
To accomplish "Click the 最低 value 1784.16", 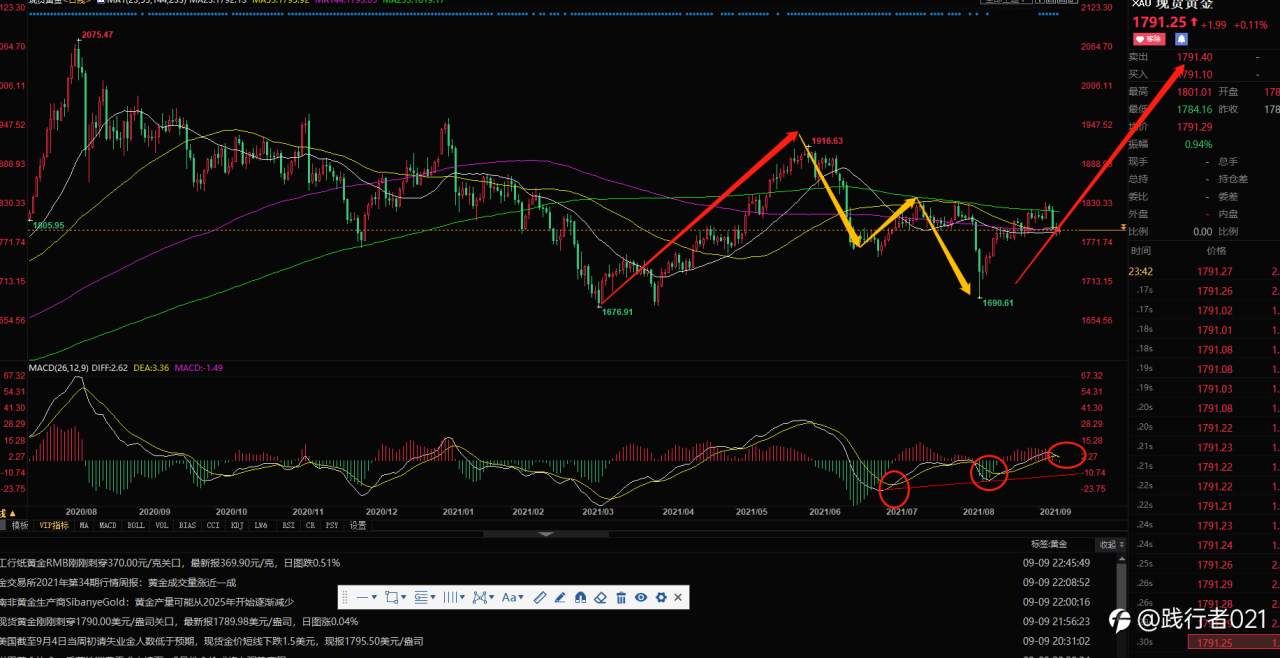I will coord(1195,109).
